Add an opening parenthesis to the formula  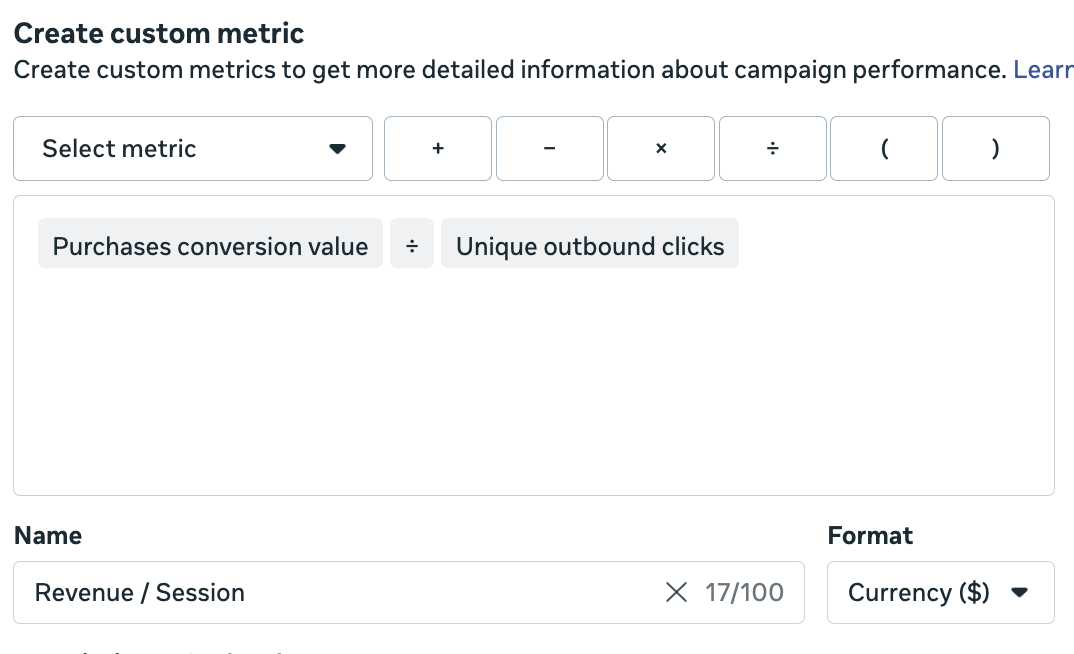tap(884, 149)
